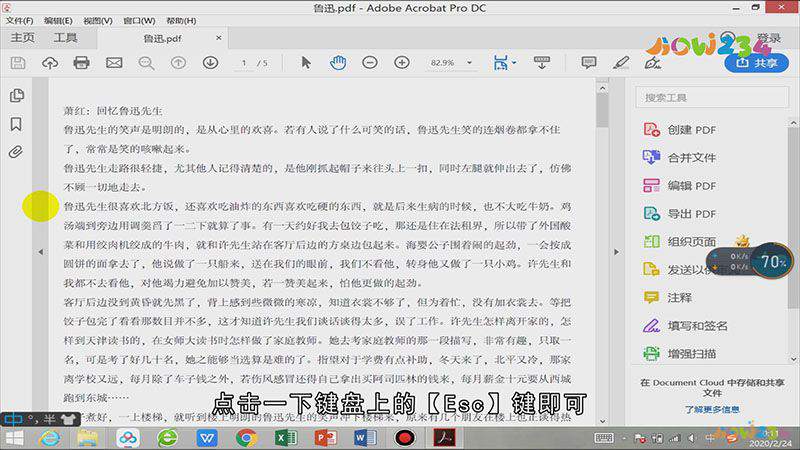Click the 共享 share button
The height and width of the screenshot is (450, 800).
[757, 63]
